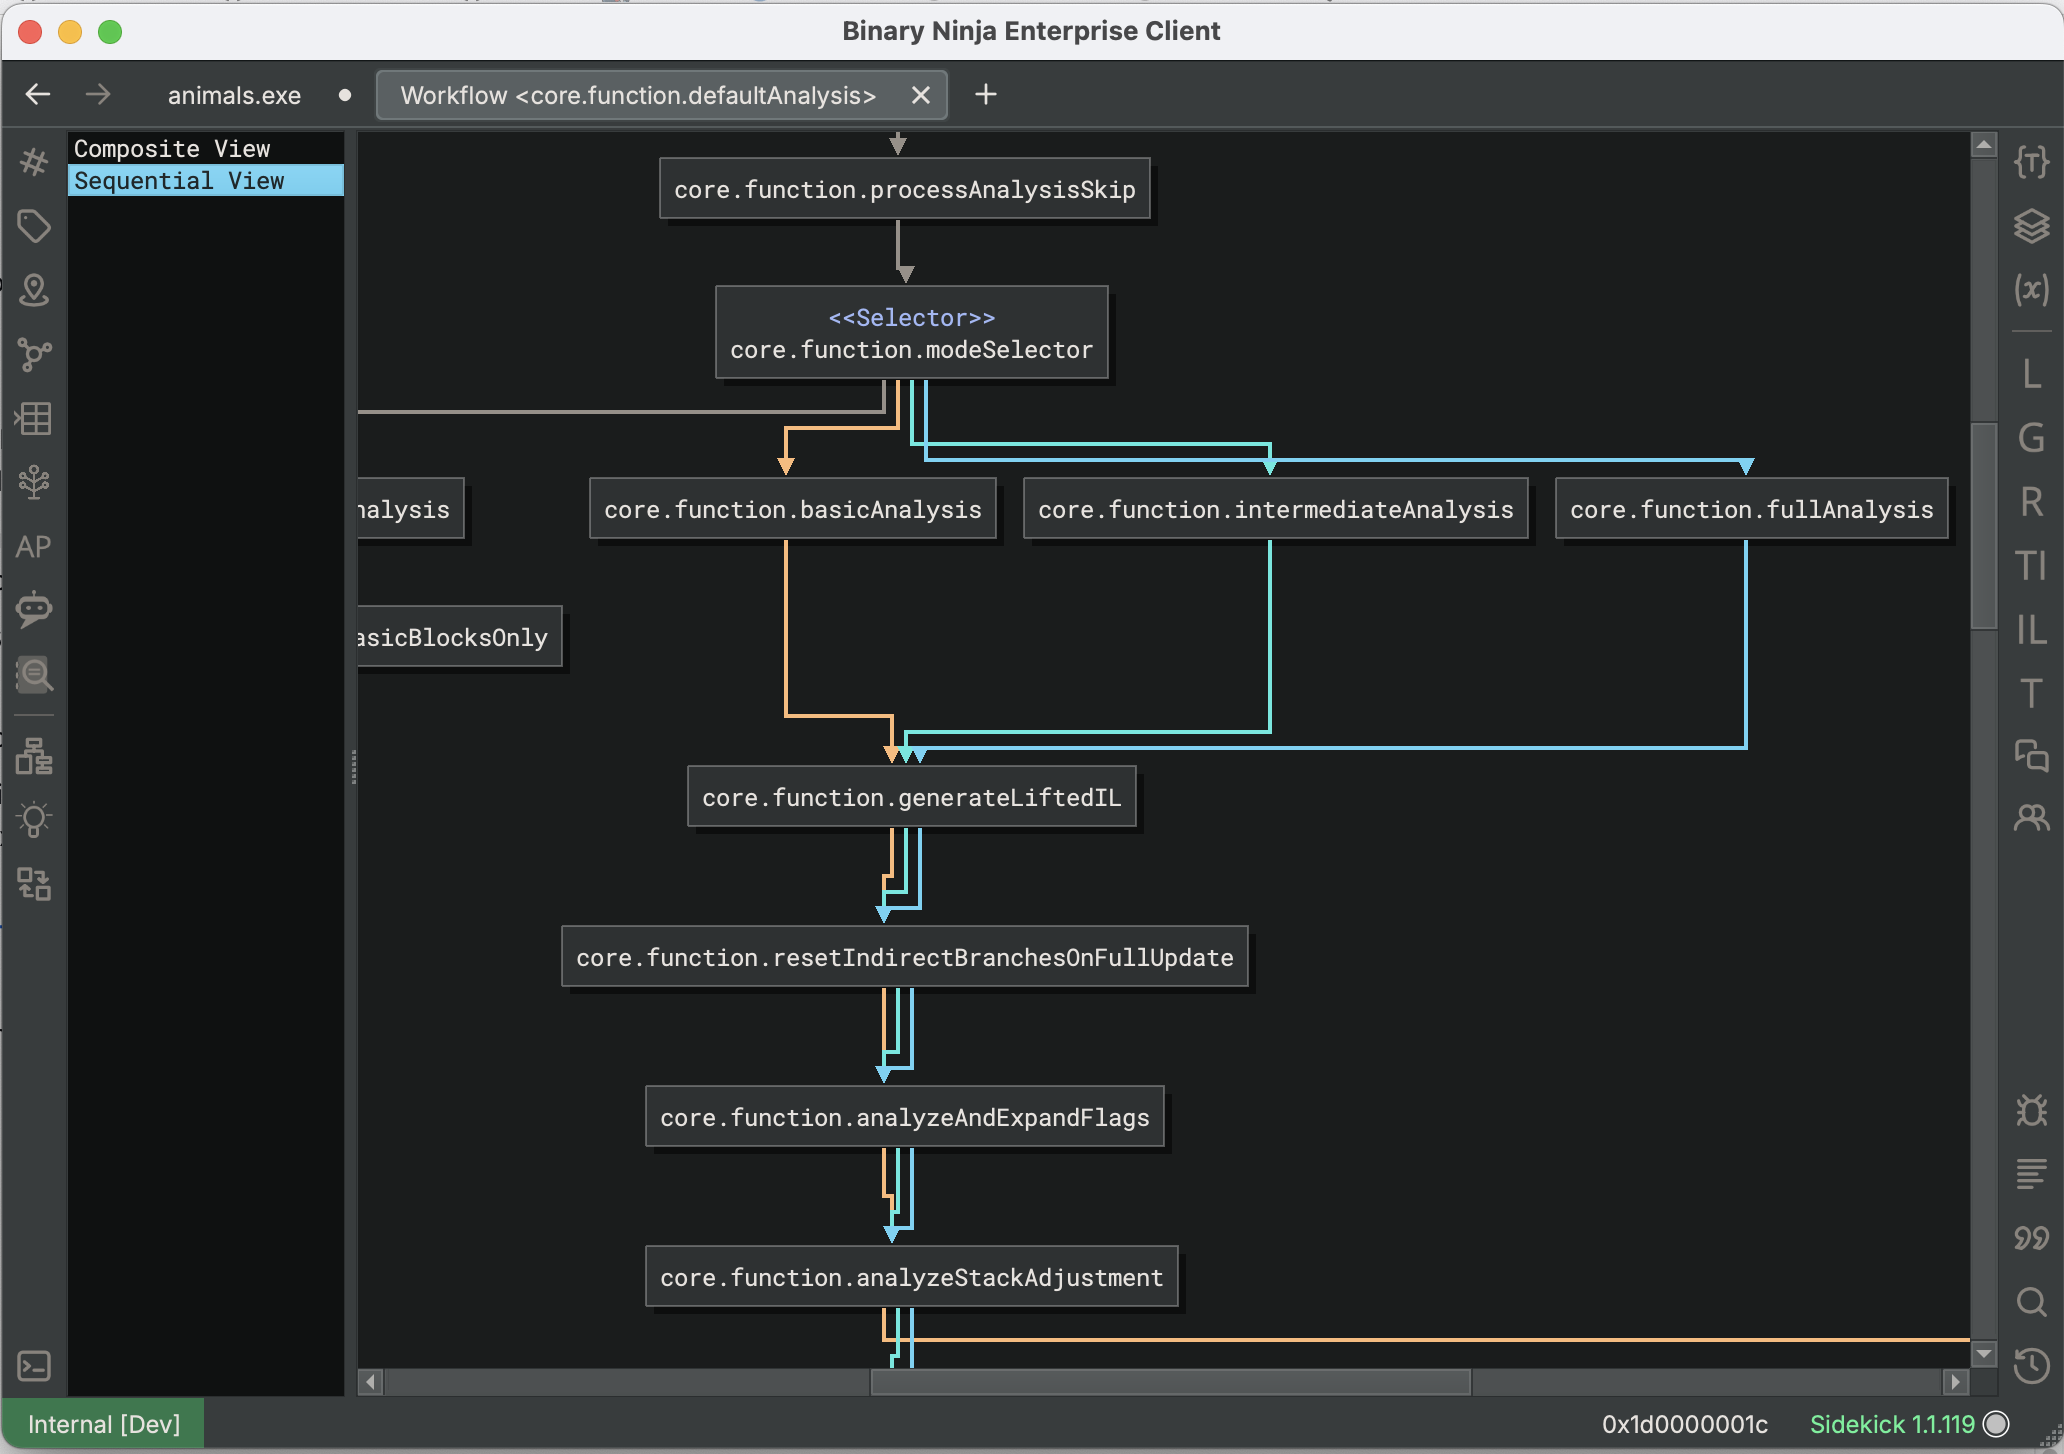Open the chat bubbles sidebar icon
The width and height of the screenshot is (2064, 1454).
click(2032, 756)
